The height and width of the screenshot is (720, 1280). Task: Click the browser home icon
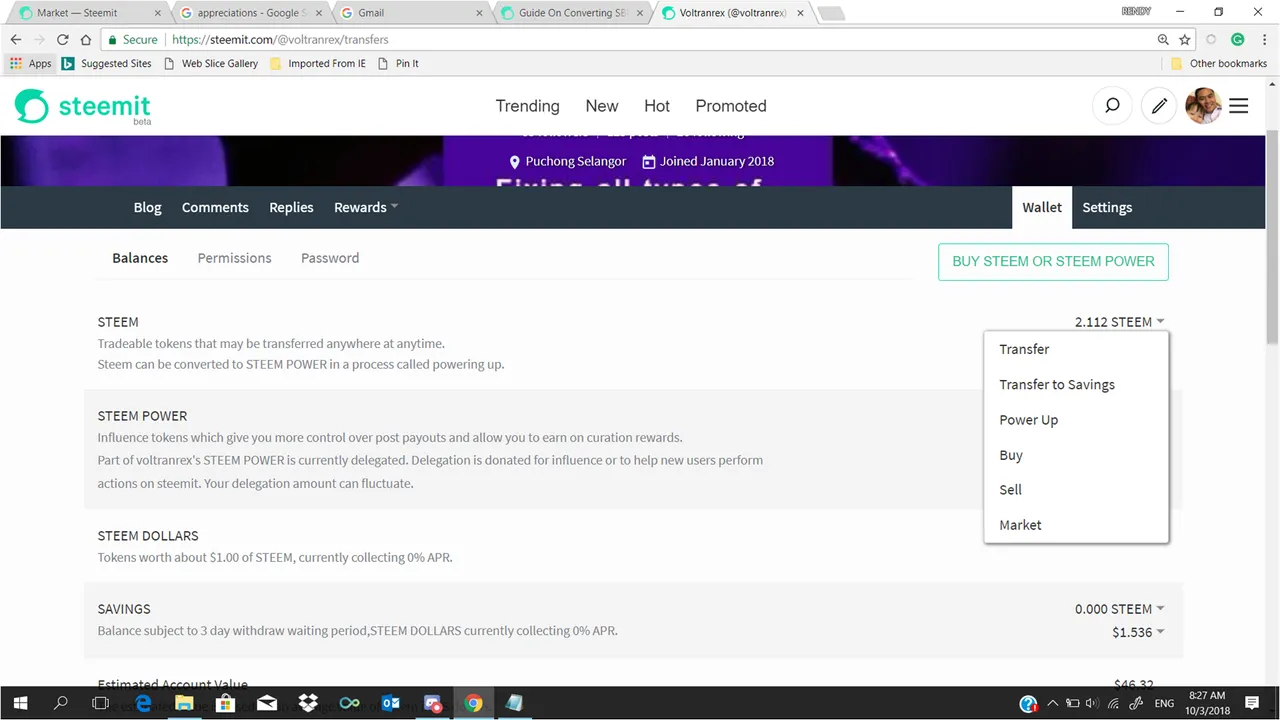point(86,40)
